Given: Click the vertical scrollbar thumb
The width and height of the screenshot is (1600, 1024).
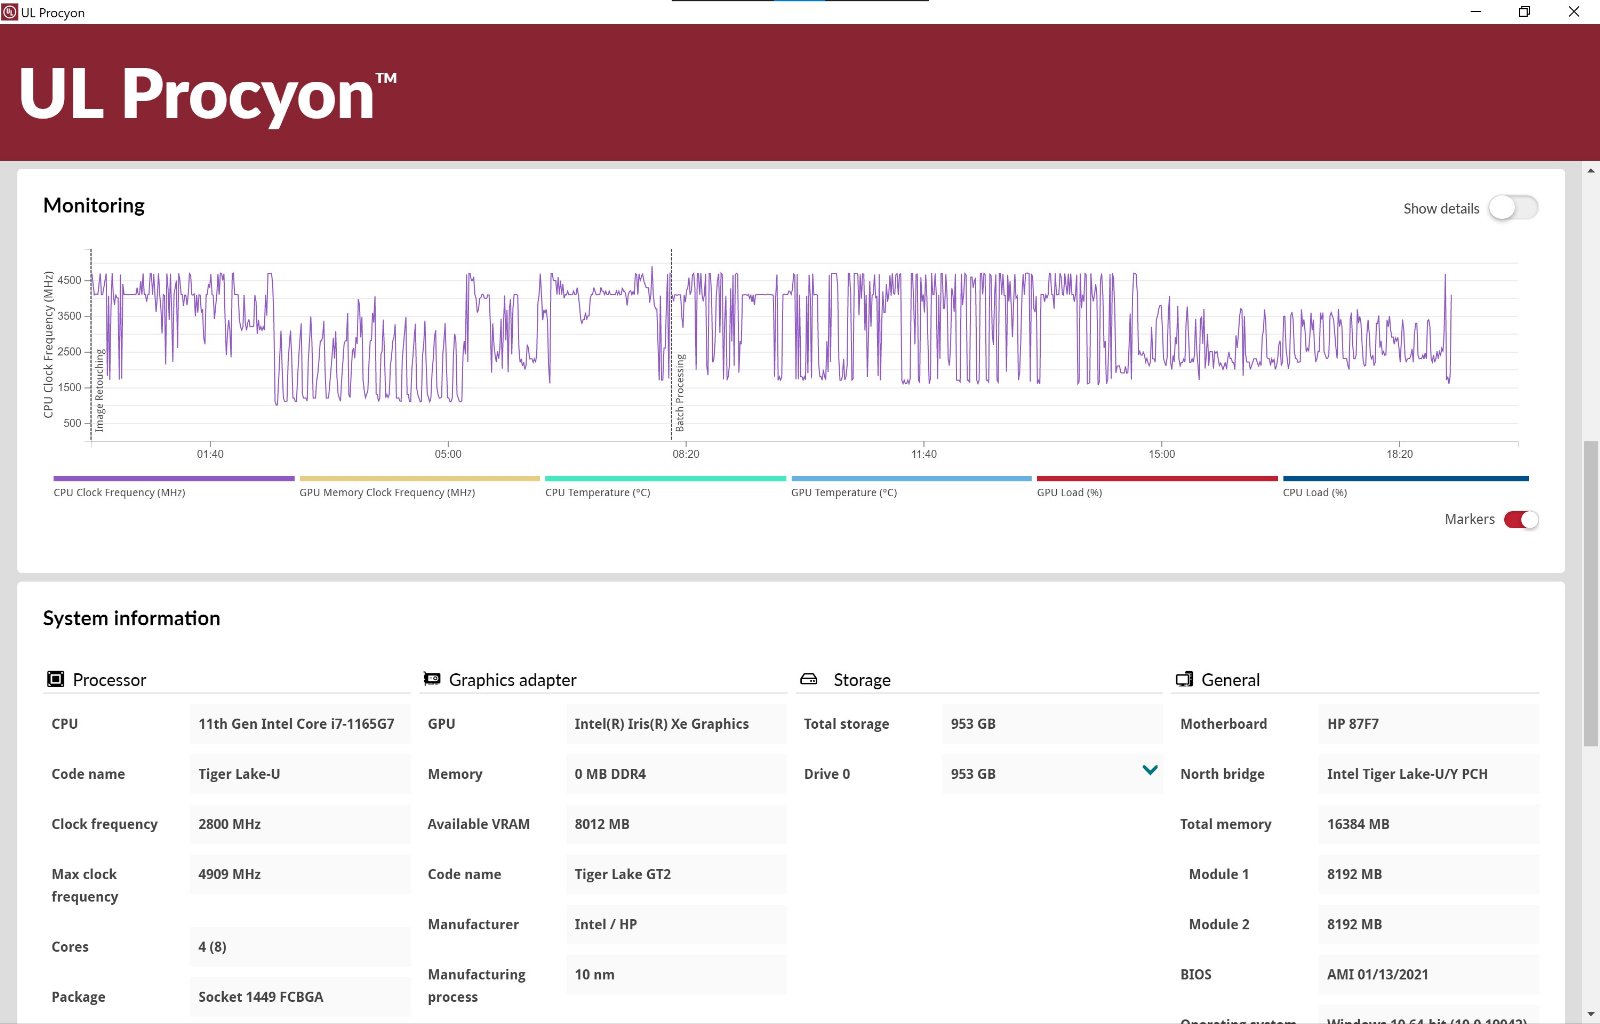Looking at the screenshot, I should coord(1590,593).
